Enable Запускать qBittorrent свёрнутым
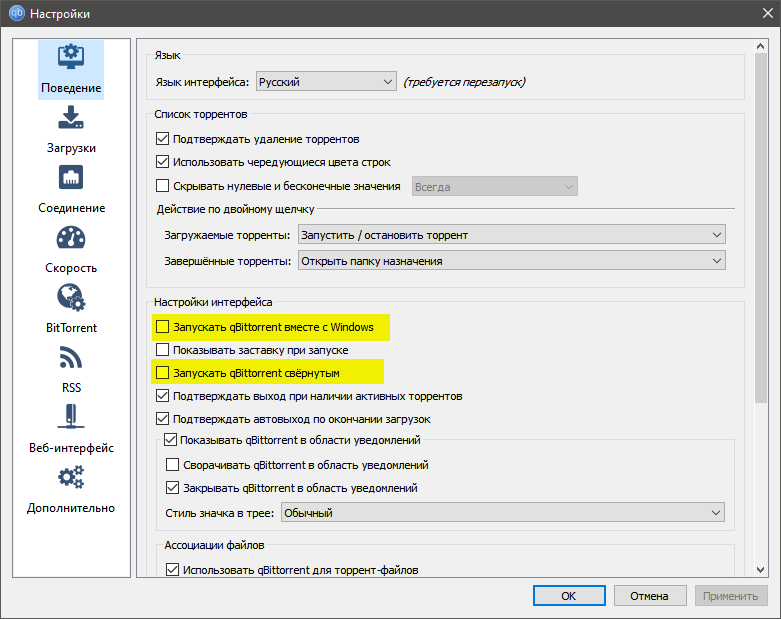Viewport: 781px width, 619px height. pos(162,372)
